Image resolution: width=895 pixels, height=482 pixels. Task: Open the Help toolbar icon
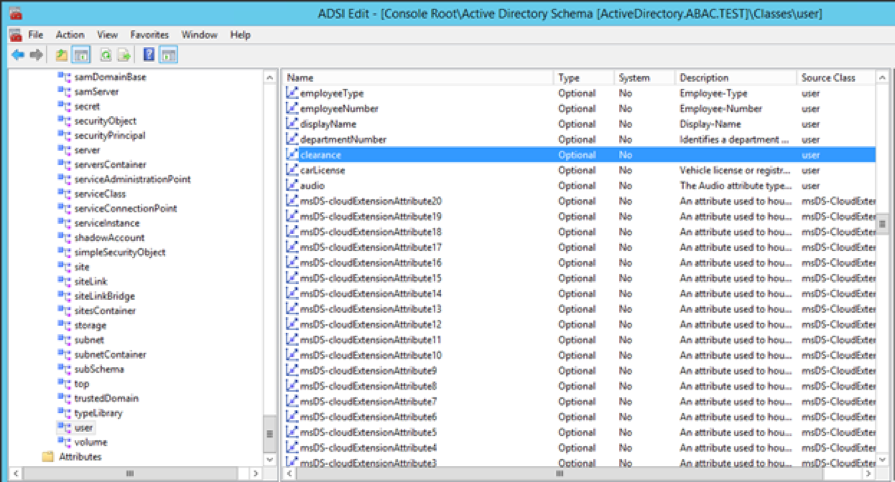(x=148, y=55)
